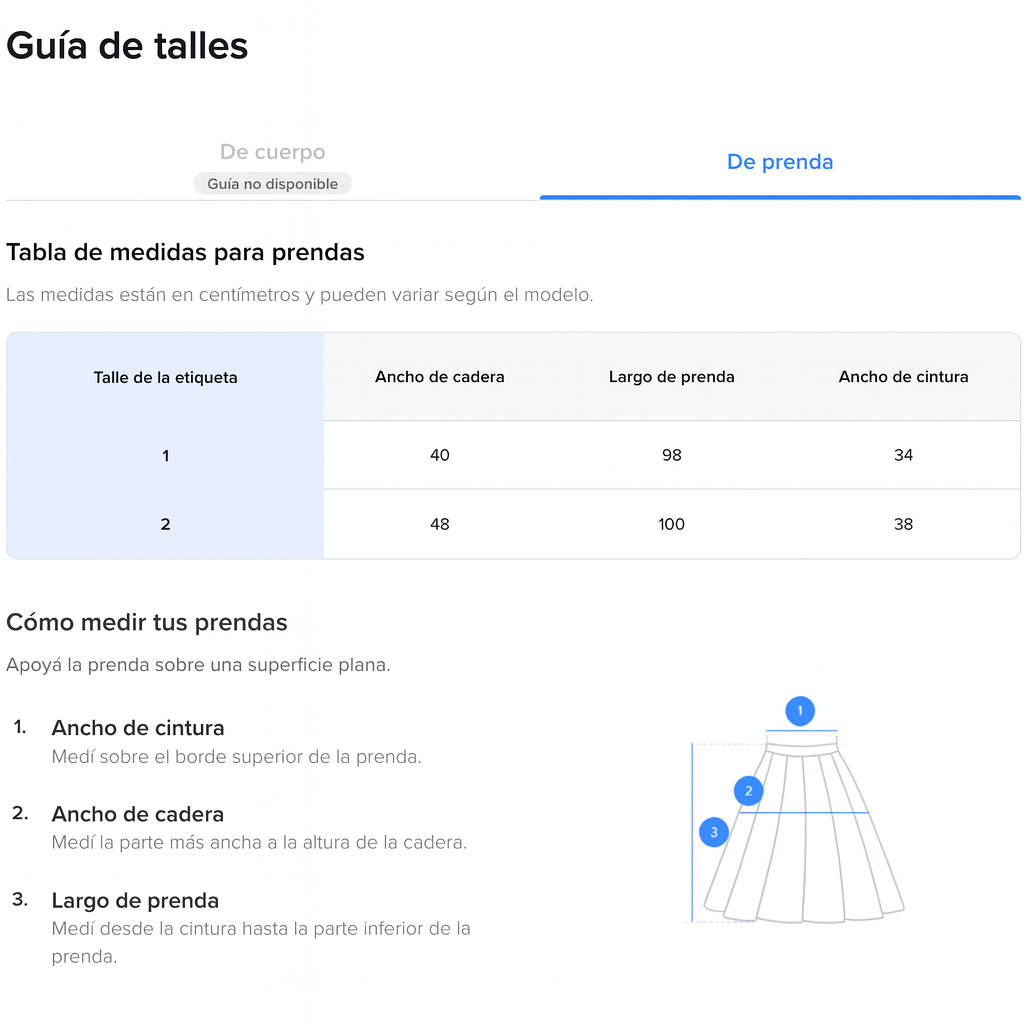Click the Talle de la etiqueta header

165,377
